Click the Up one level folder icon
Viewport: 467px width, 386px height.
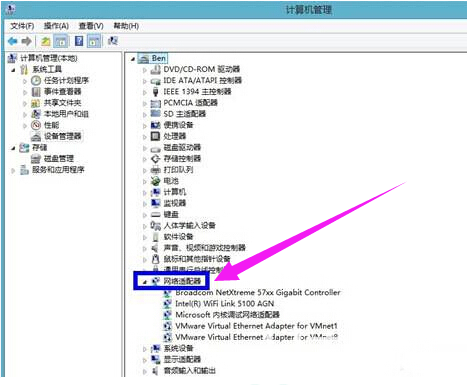[46, 41]
